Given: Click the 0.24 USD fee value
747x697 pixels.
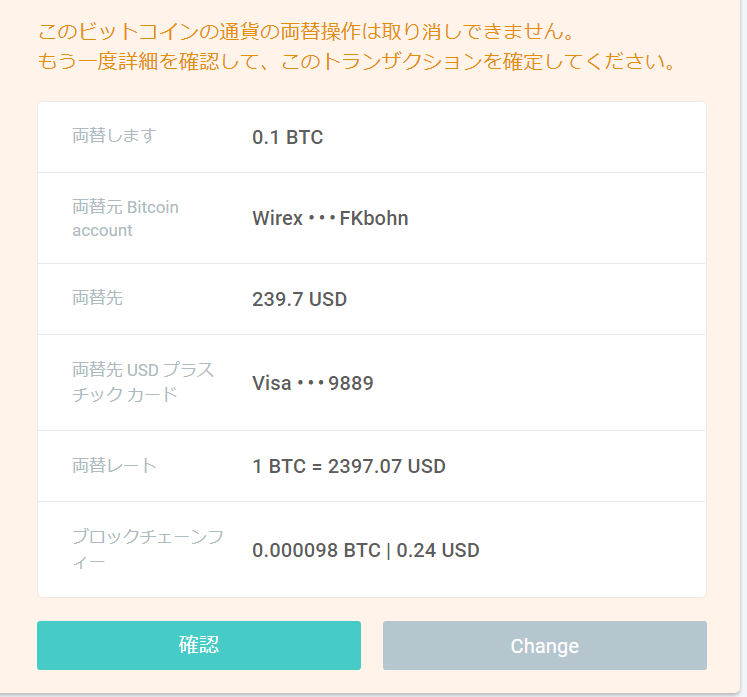Looking at the screenshot, I should (438, 550).
